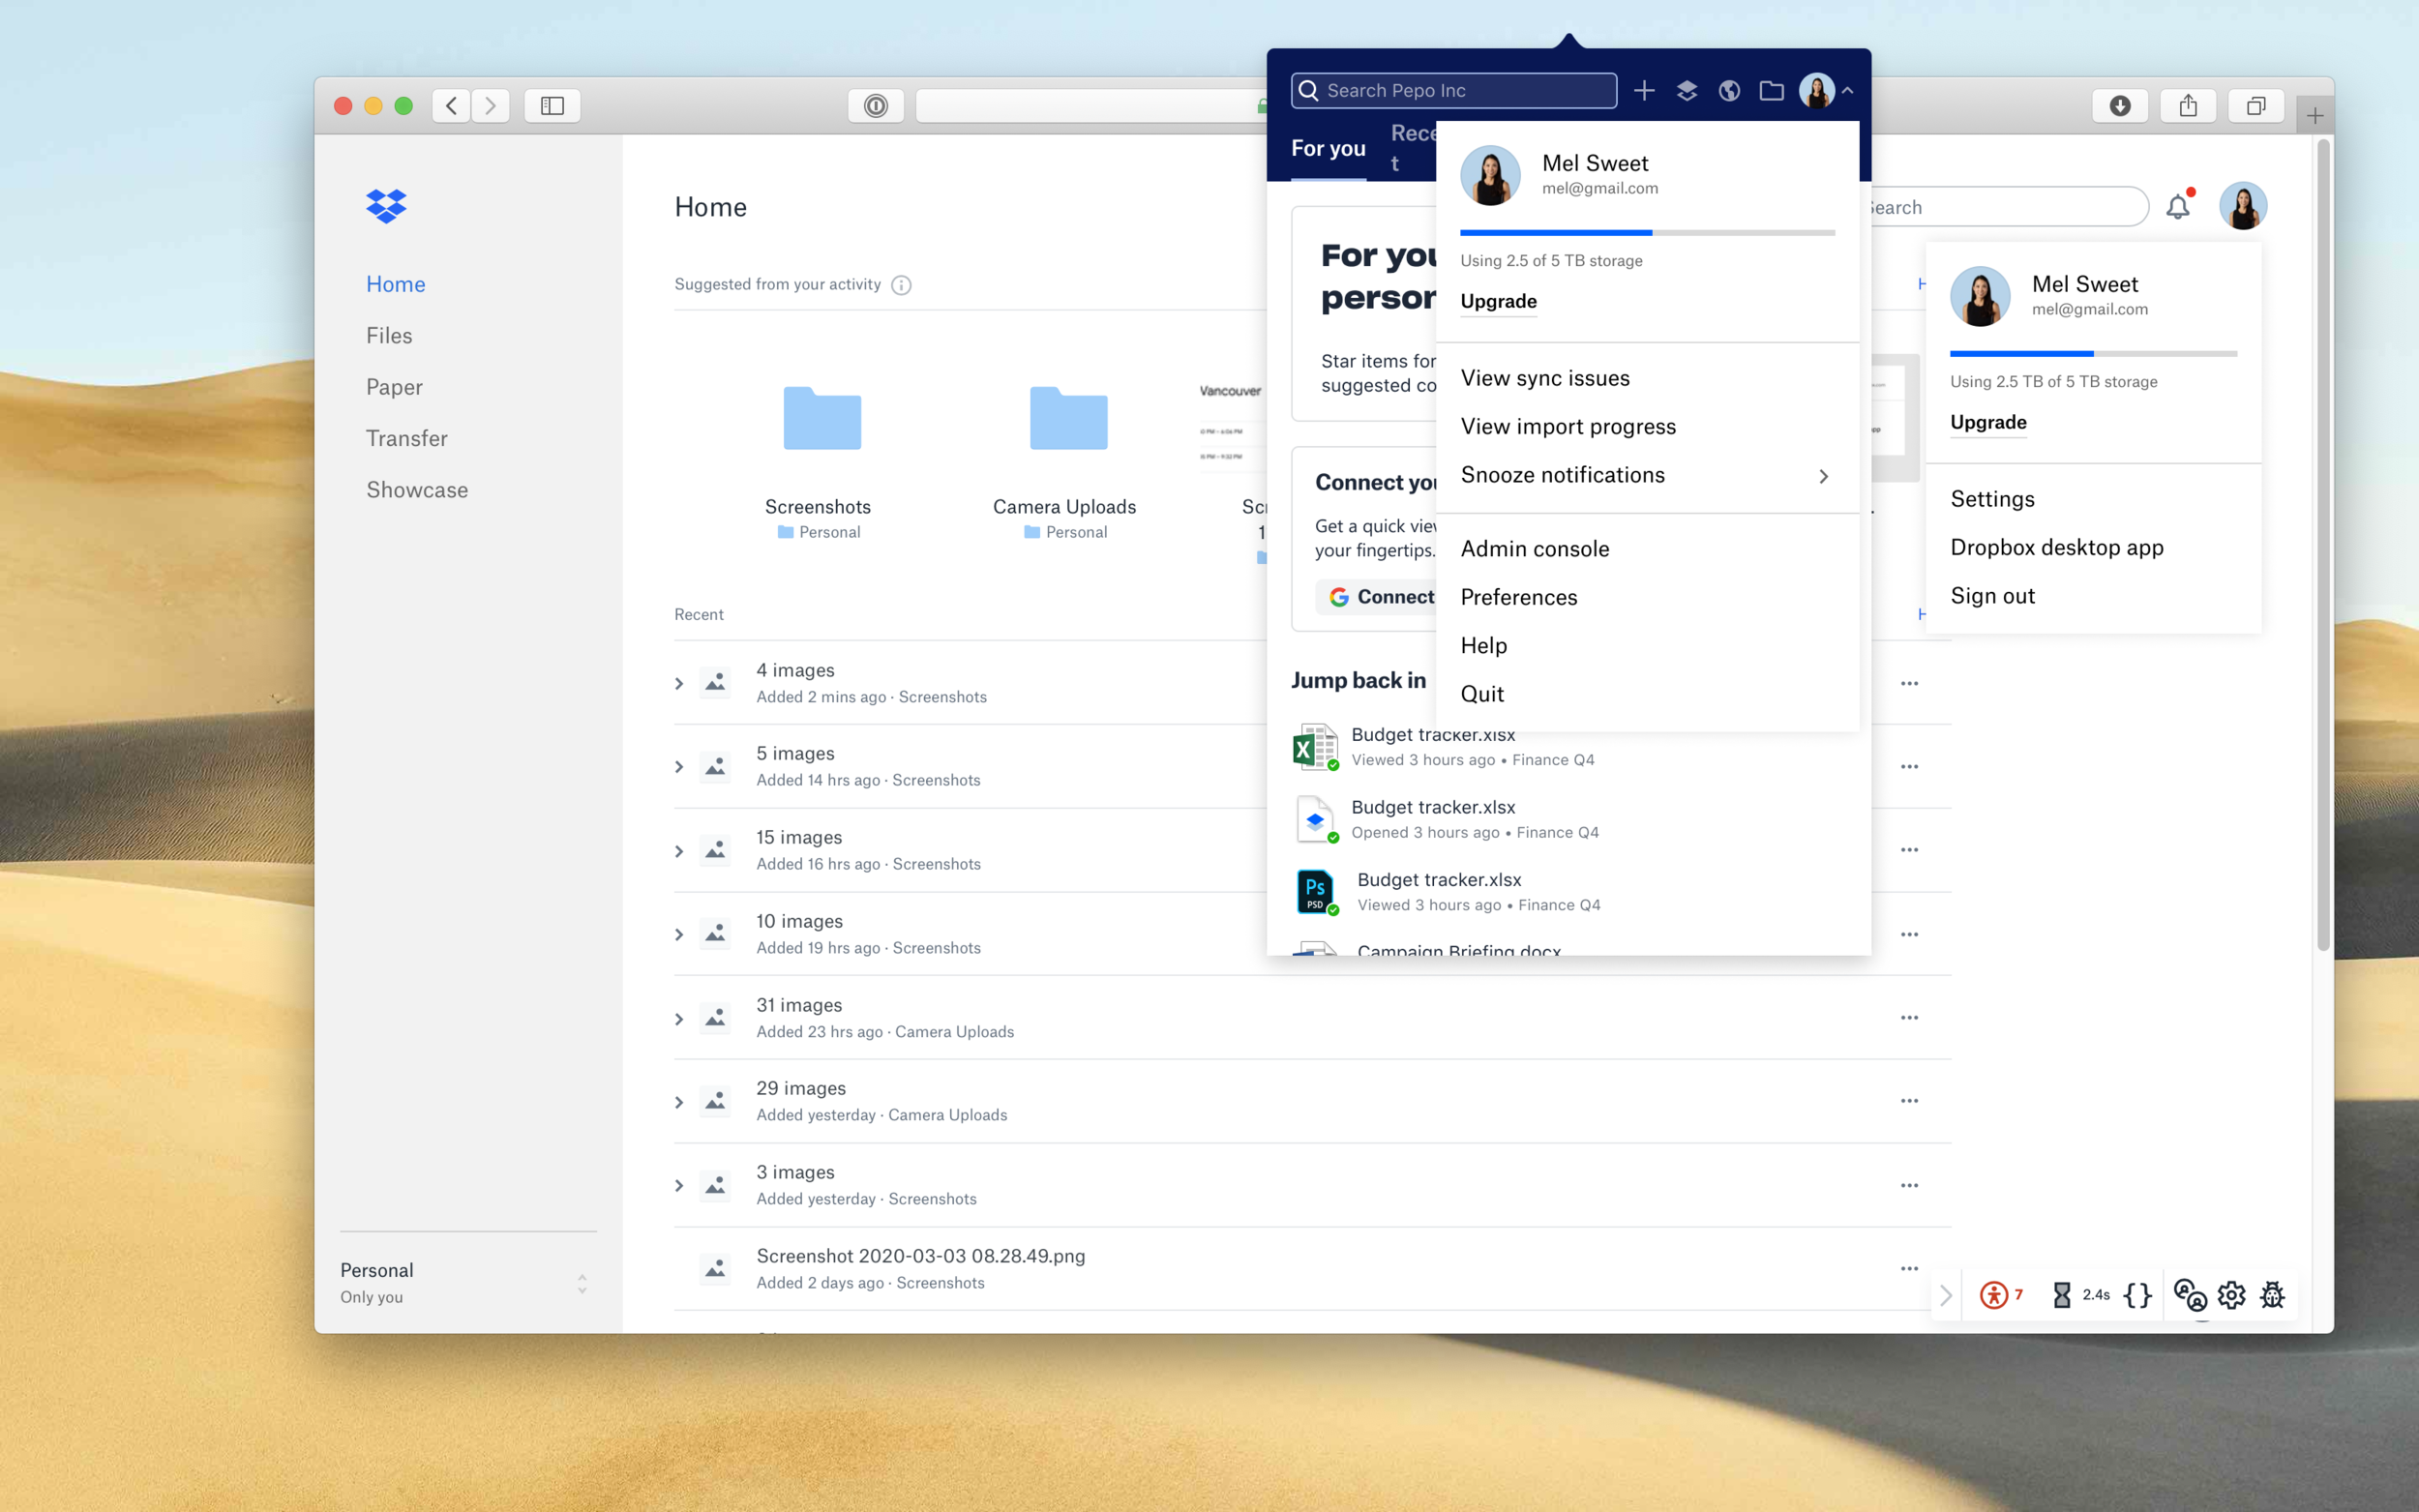This screenshot has height=1512, width=2419.
Task: Open the globe icon in tray popup
Action: (x=1729, y=91)
